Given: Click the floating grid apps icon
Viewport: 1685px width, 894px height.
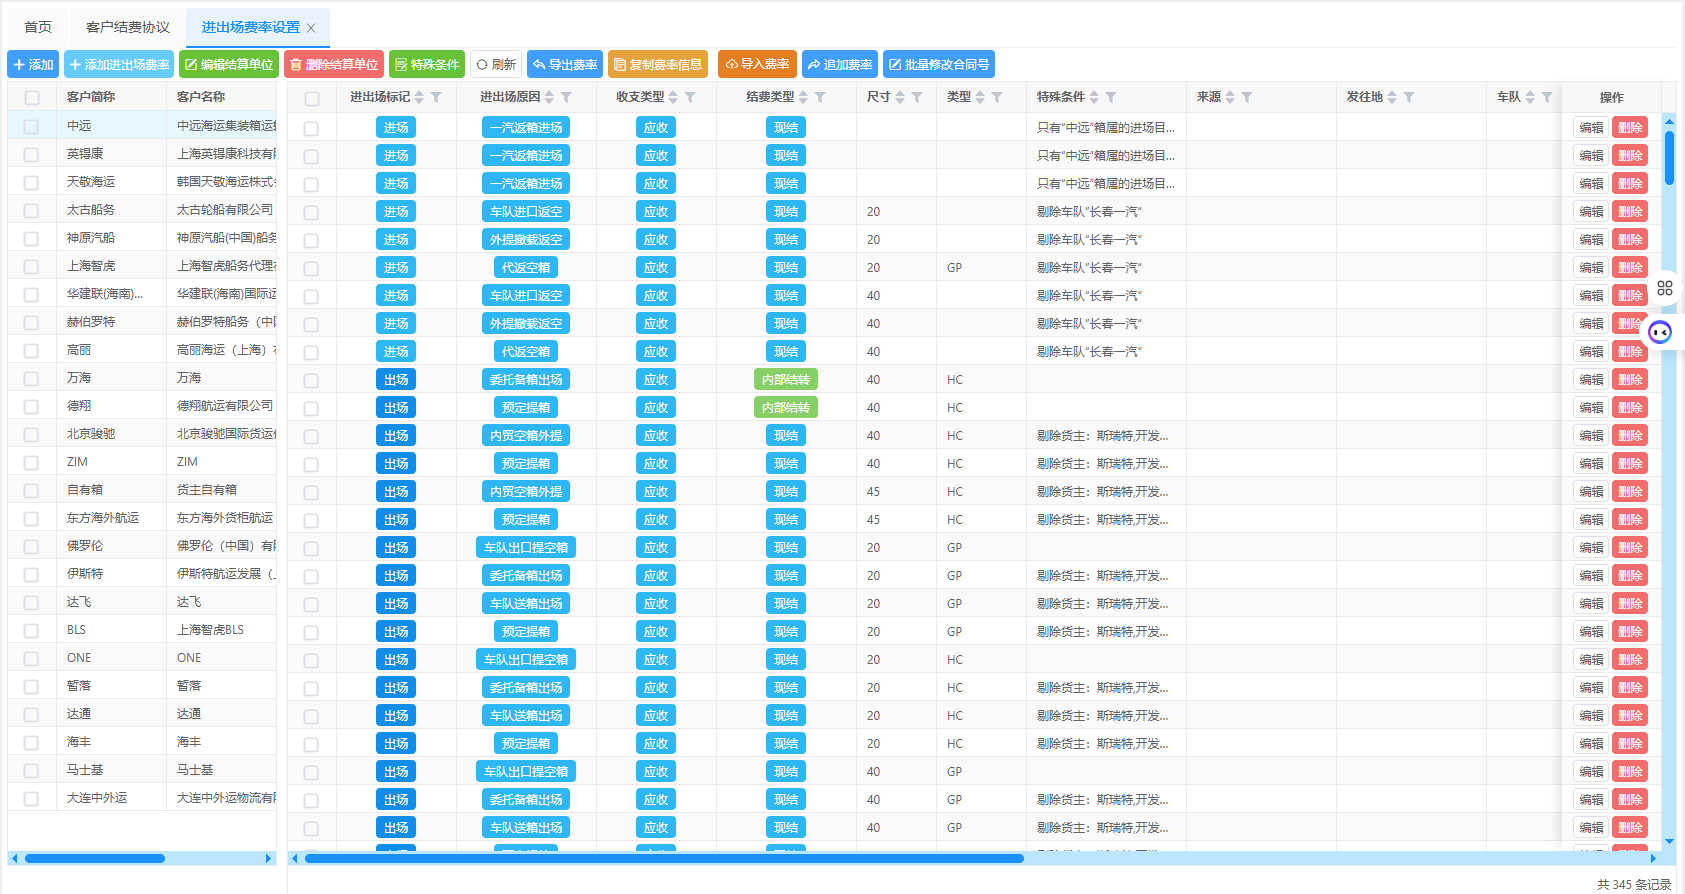Looking at the screenshot, I should coord(1664,288).
